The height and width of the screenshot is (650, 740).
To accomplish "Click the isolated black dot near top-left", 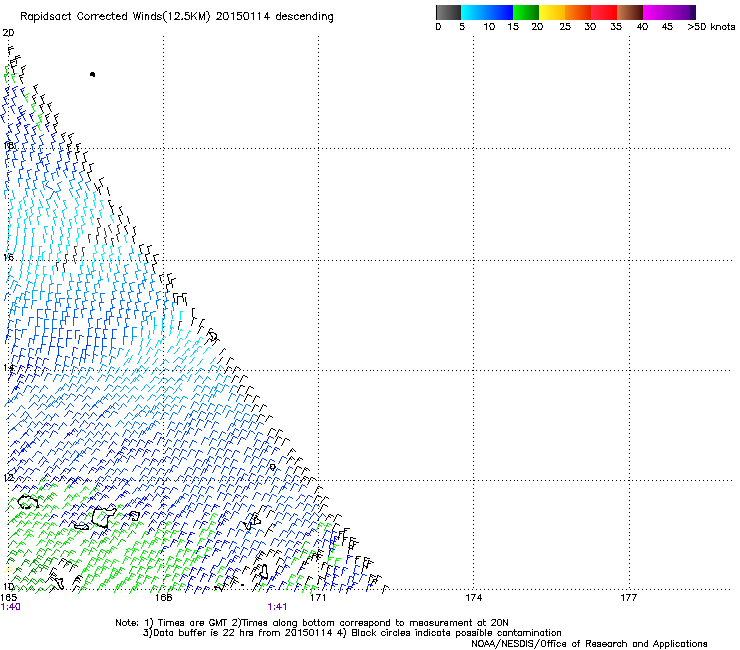I will coord(92,74).
